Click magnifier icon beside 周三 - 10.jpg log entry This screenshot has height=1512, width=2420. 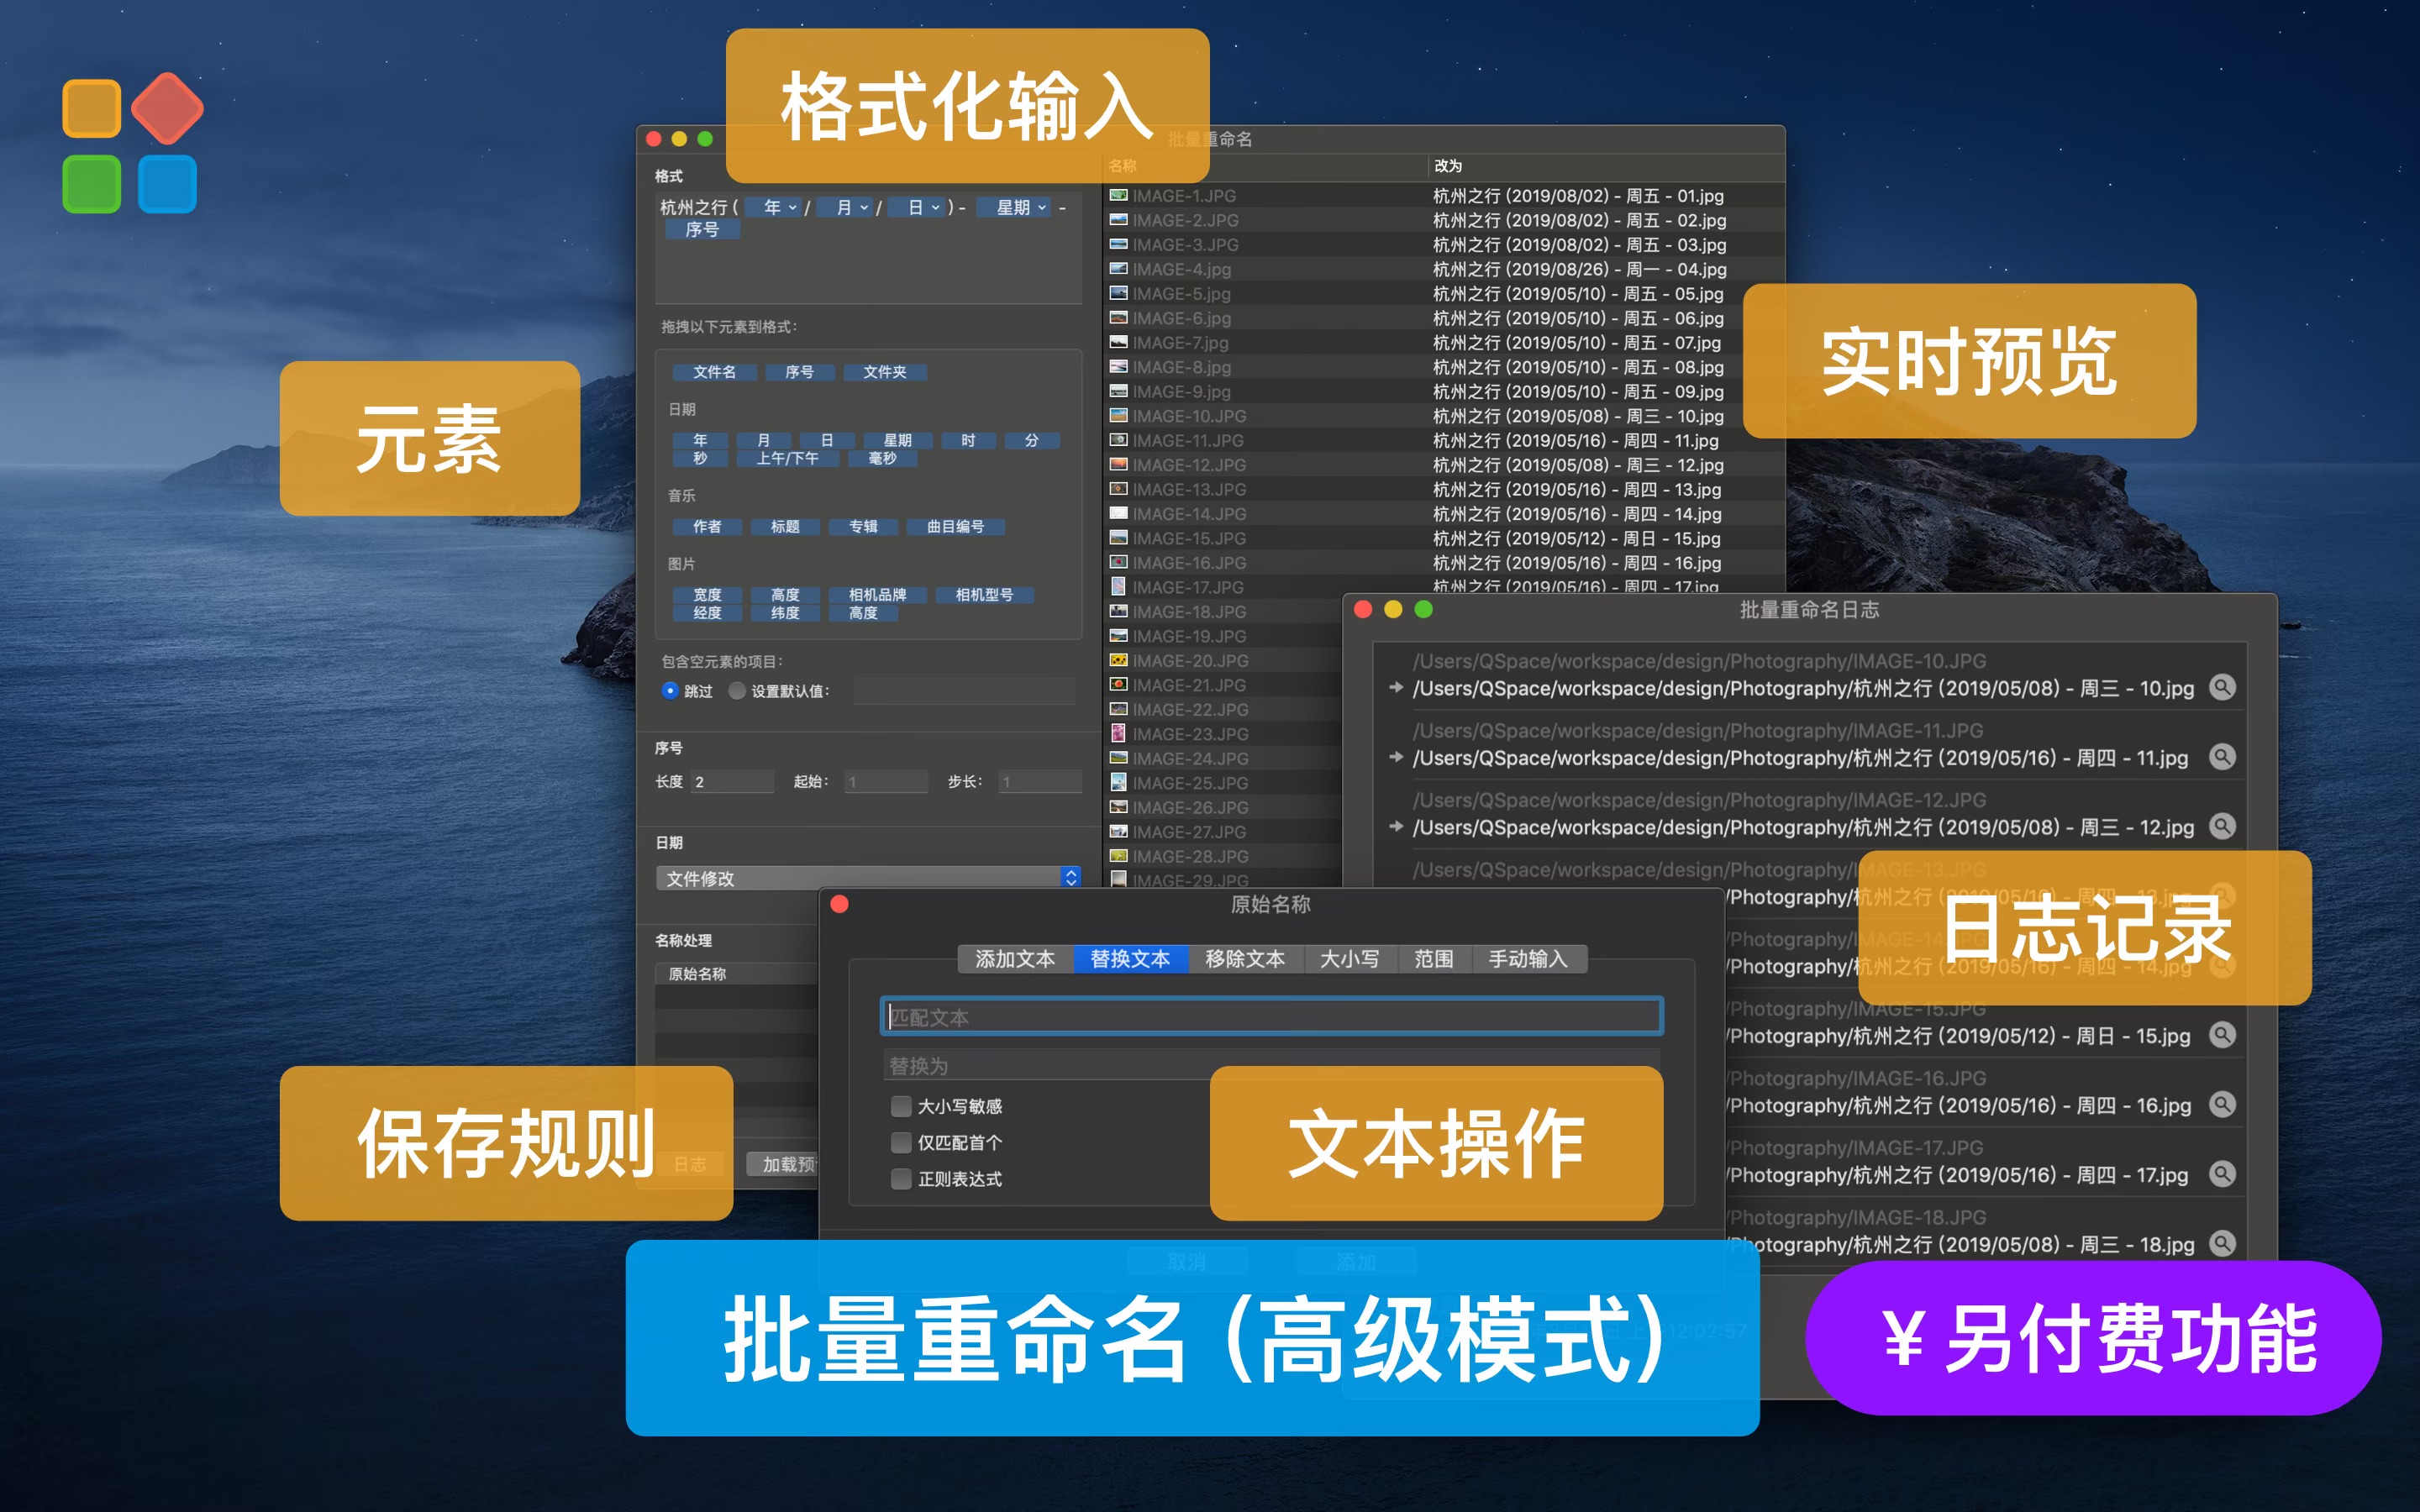coord(2222,688)
